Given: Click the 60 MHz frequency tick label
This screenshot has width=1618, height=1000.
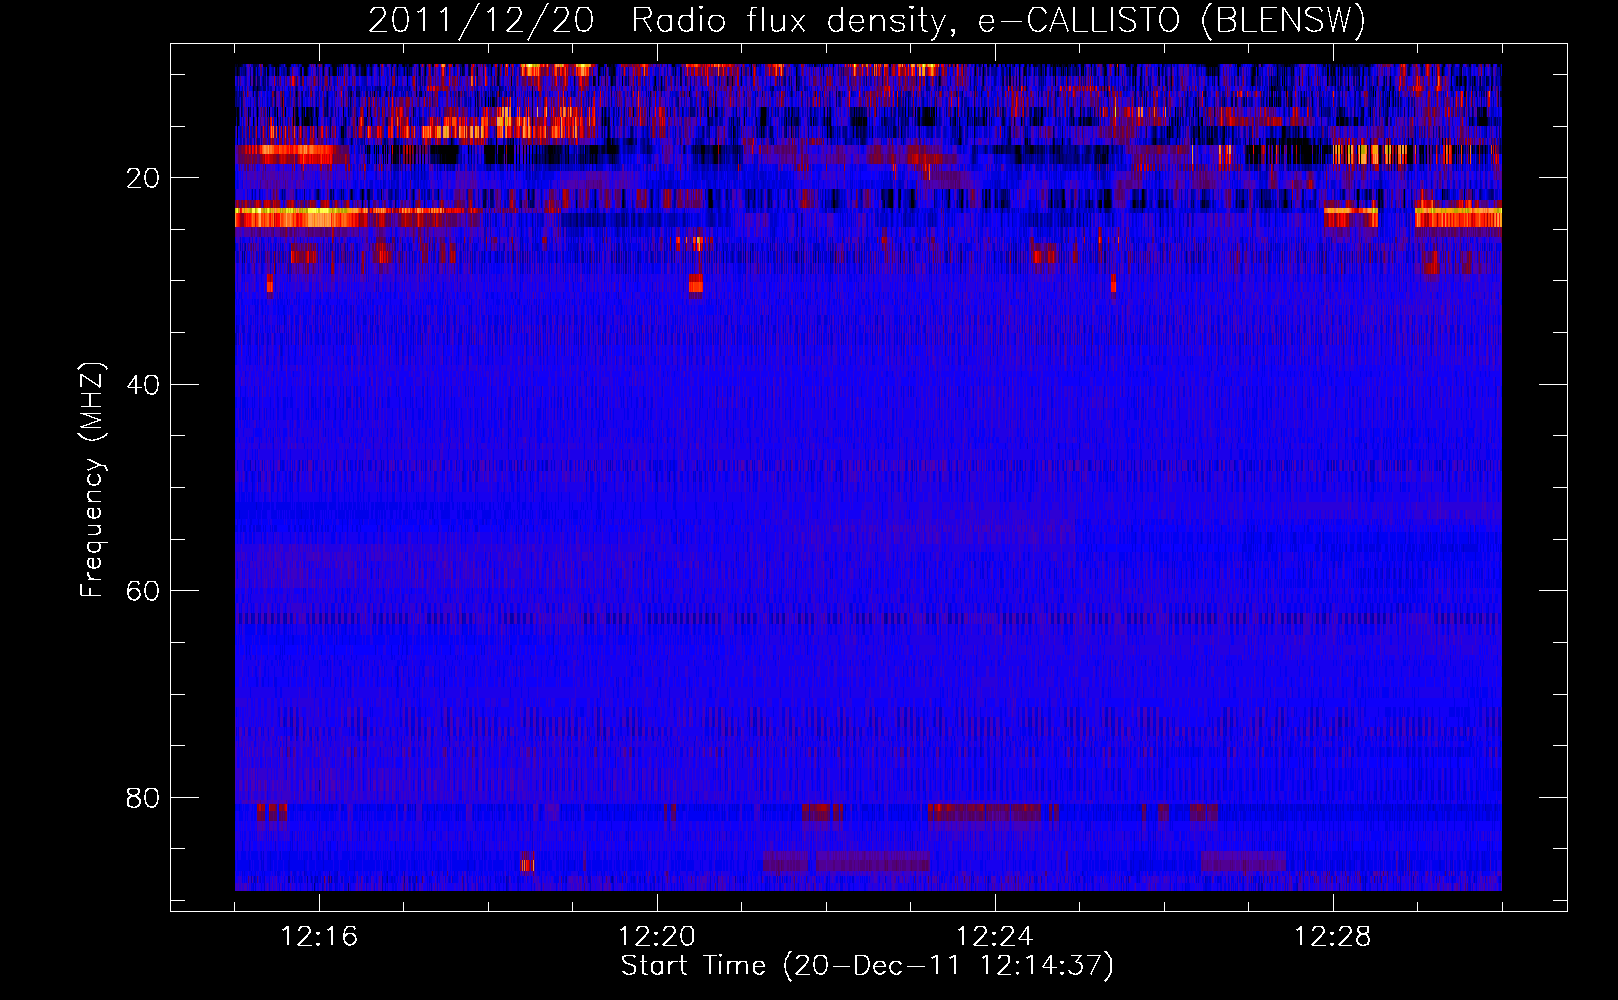Looking at the screenshot, I should 144,591.
